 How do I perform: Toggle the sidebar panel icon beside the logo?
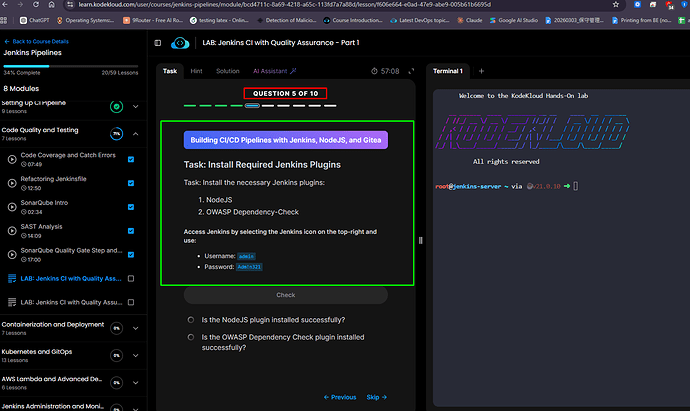click(x=158, y=43)
